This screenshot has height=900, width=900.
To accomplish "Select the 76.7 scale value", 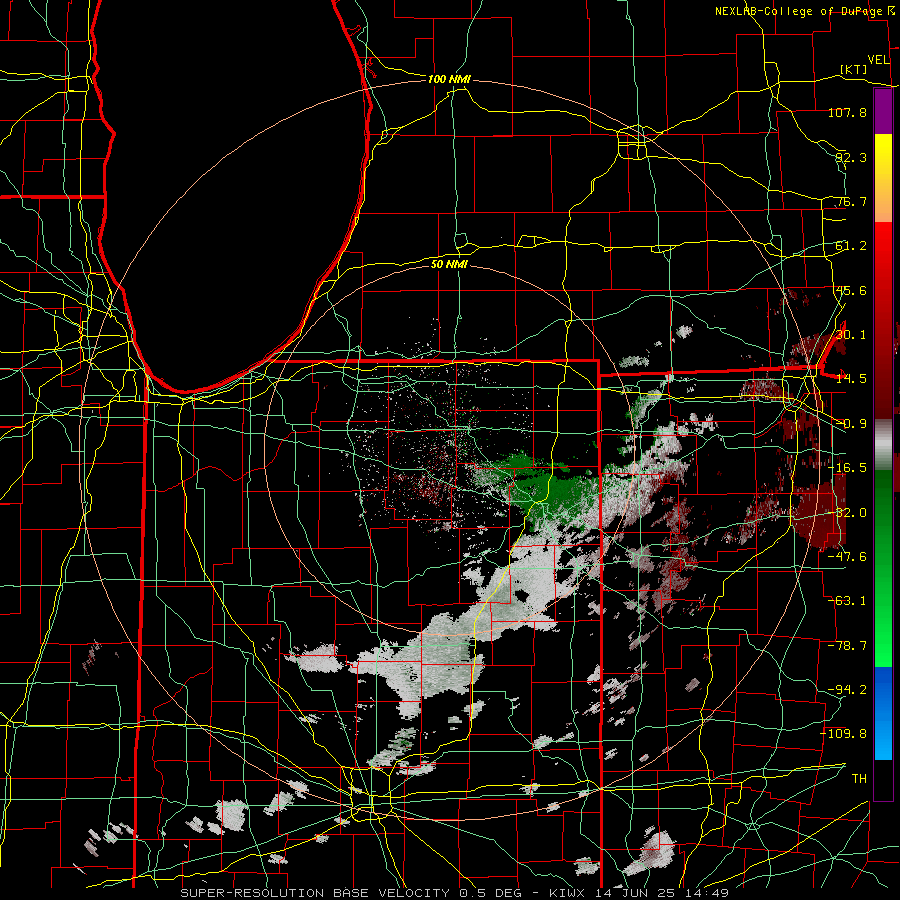I will [x=851, y=201].
